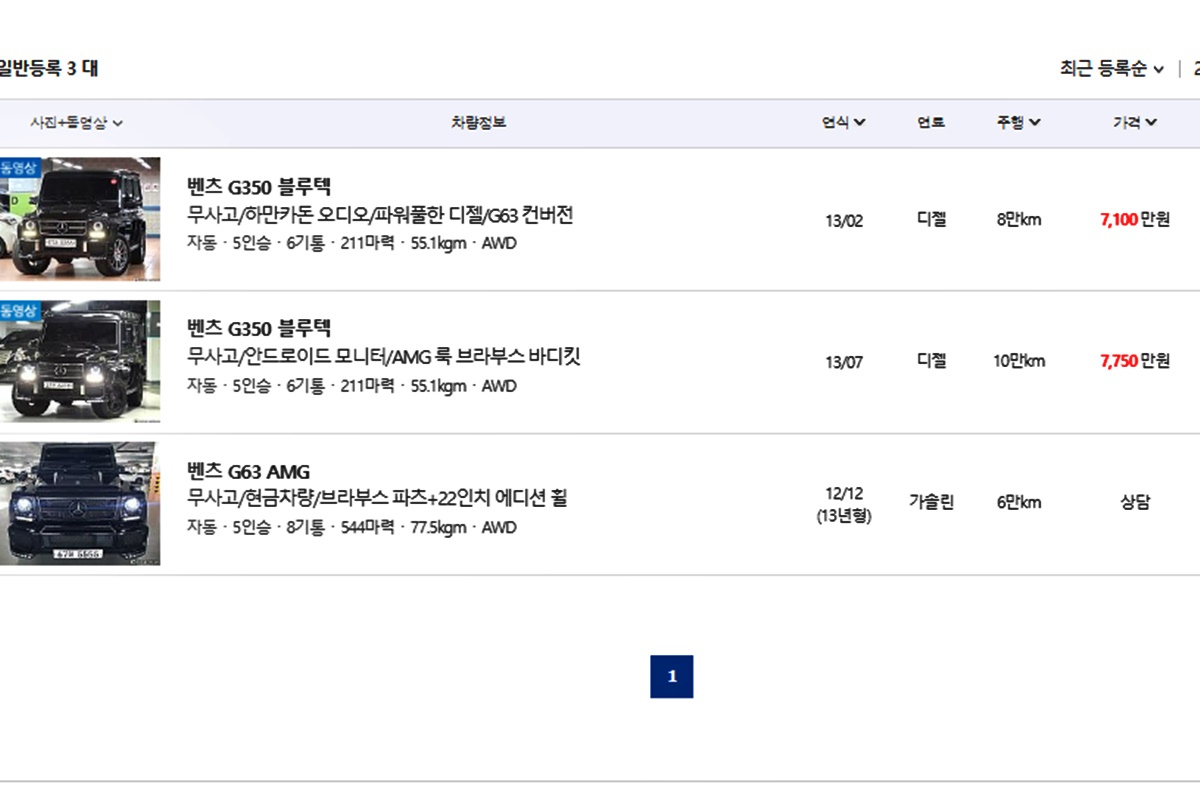Viewport: 1200px width, 800px height.
Task: Open description with 안드로이드 모니터
Action: pos(384,357)
